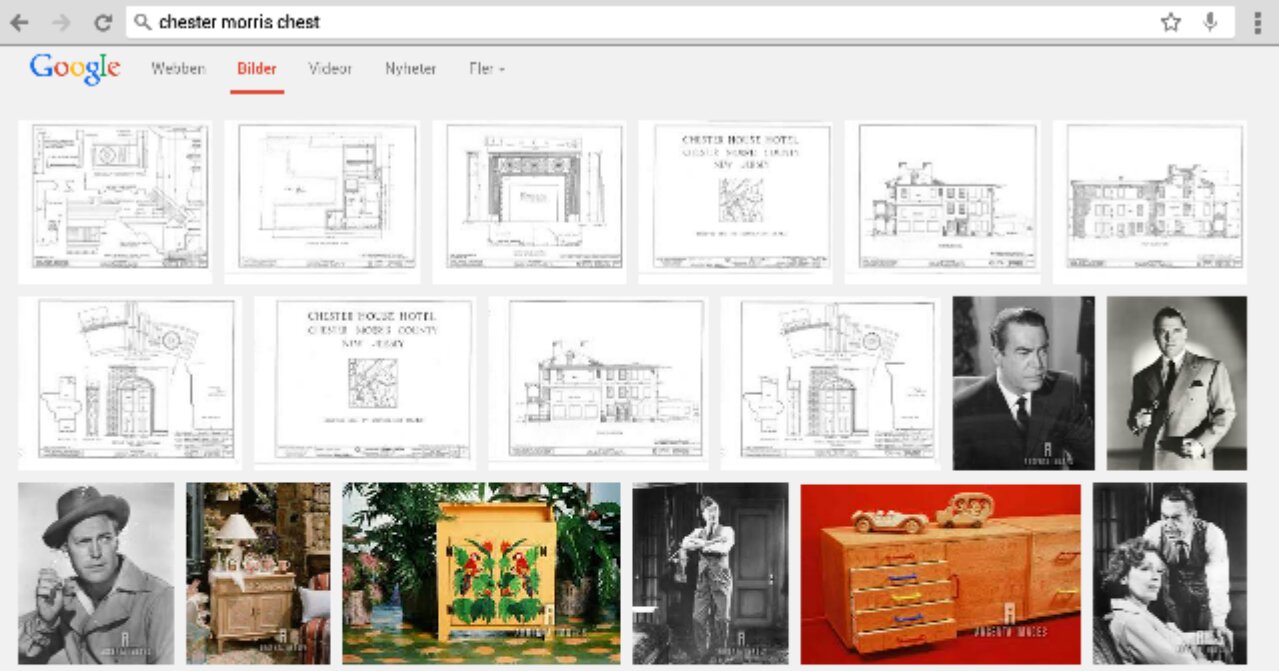
Task: Select the wooden dresser on red background
Action: coord(940,574)
